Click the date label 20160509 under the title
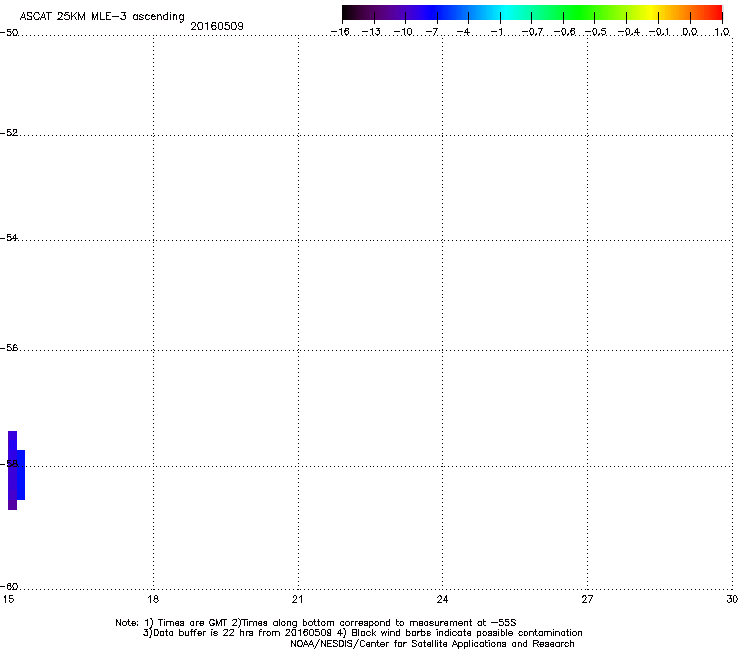 coord(217,26)
